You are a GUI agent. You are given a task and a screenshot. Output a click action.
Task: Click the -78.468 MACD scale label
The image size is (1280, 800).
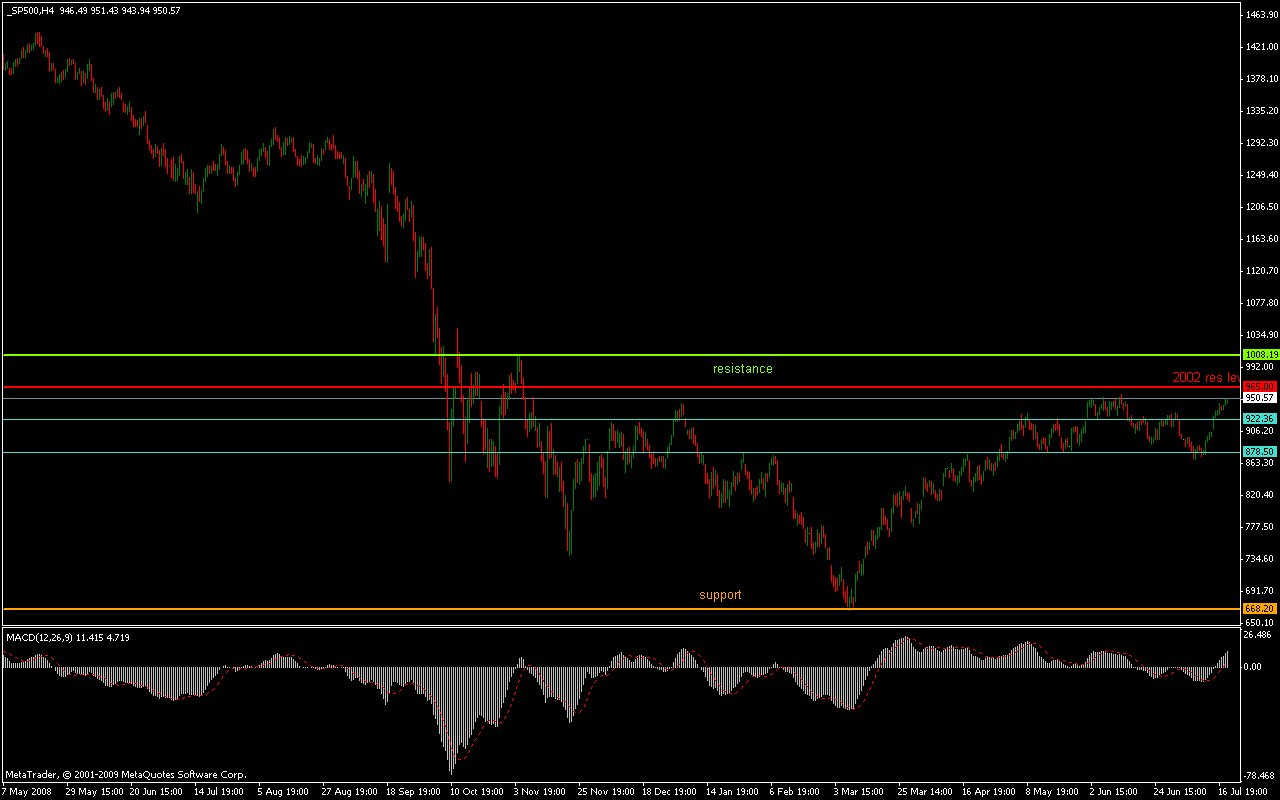point(1259,775)
